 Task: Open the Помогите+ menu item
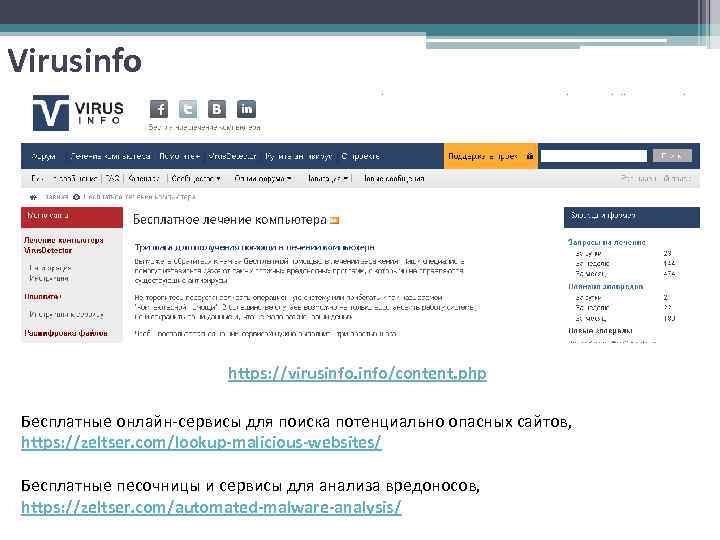(180, 156)
